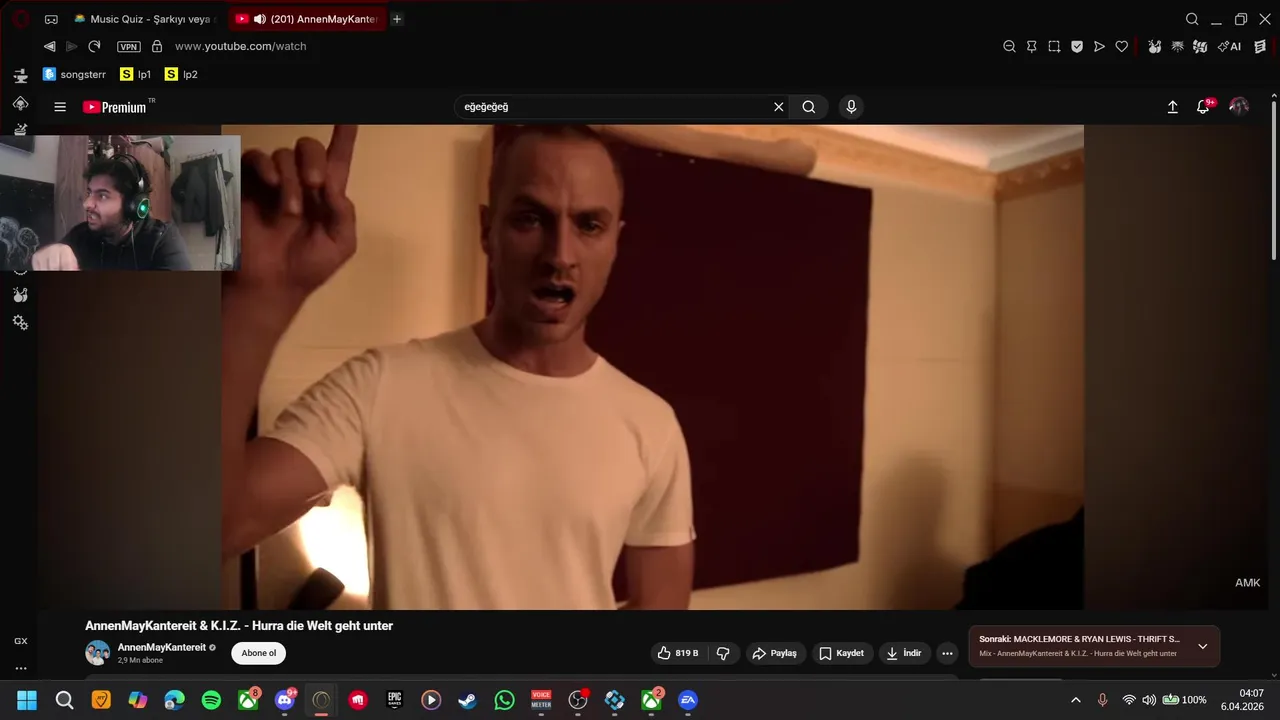1280x720 pixels.
Task: View site security via the lock icon
Action: pos(157,46)
